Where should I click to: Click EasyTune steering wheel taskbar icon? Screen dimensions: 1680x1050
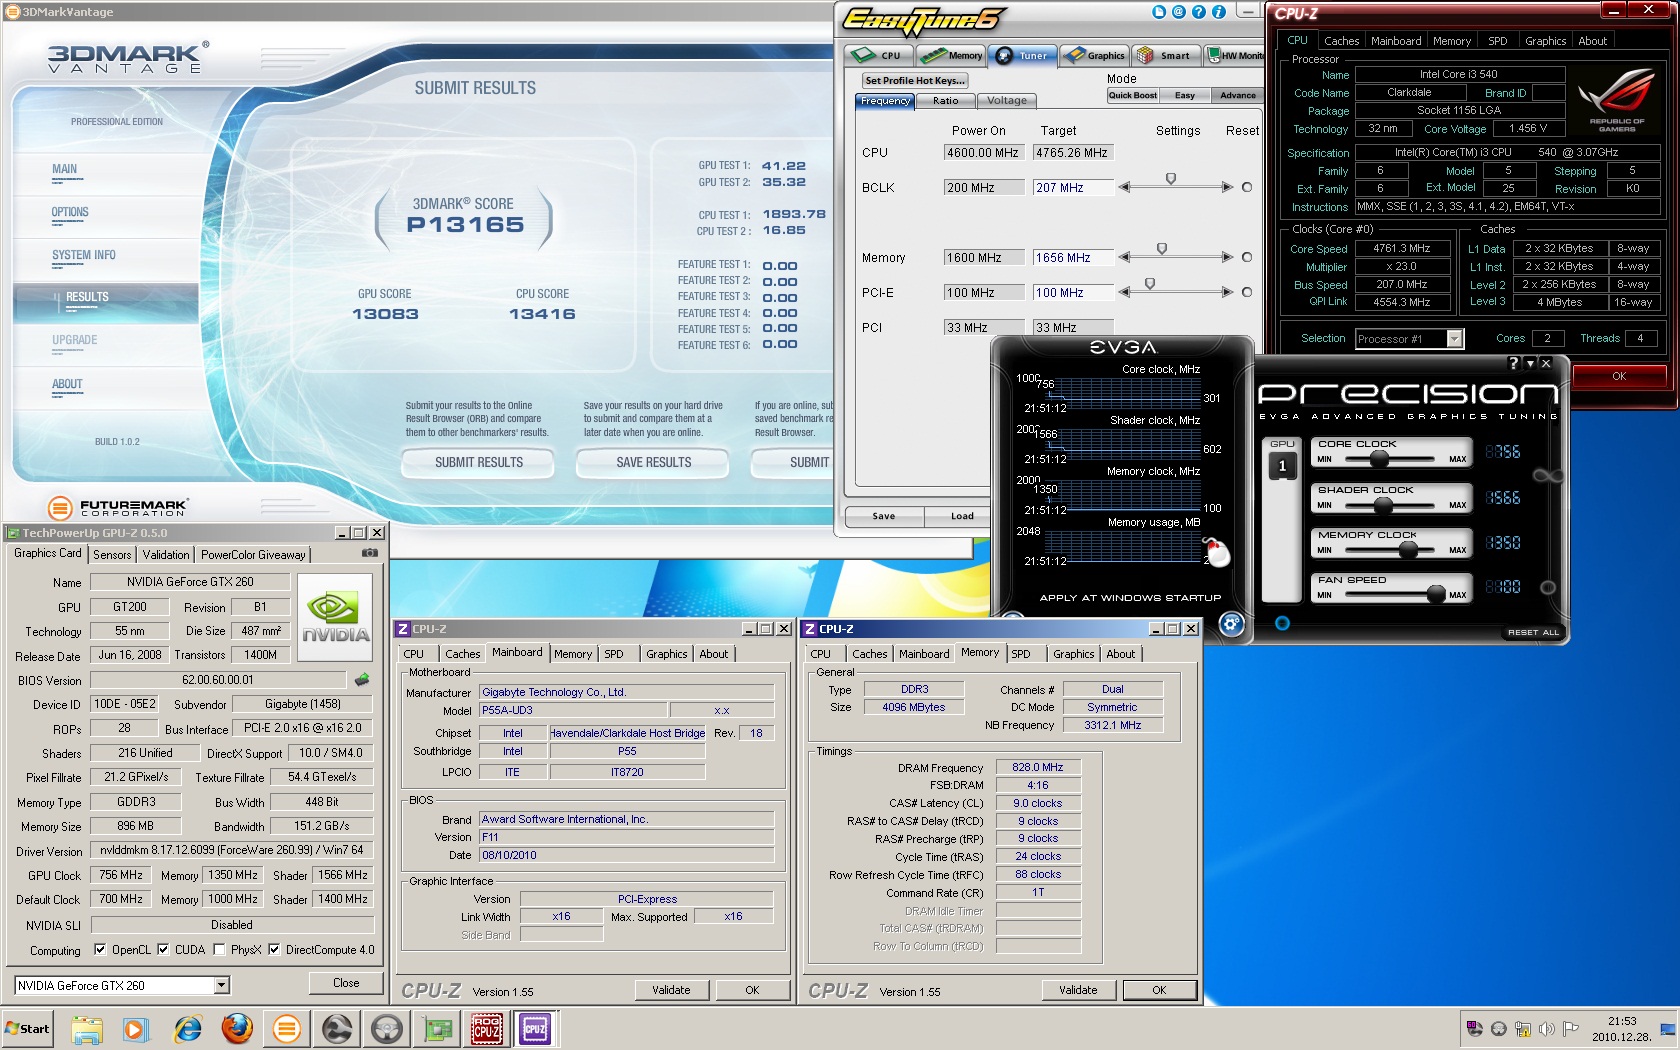[387, 1028]
